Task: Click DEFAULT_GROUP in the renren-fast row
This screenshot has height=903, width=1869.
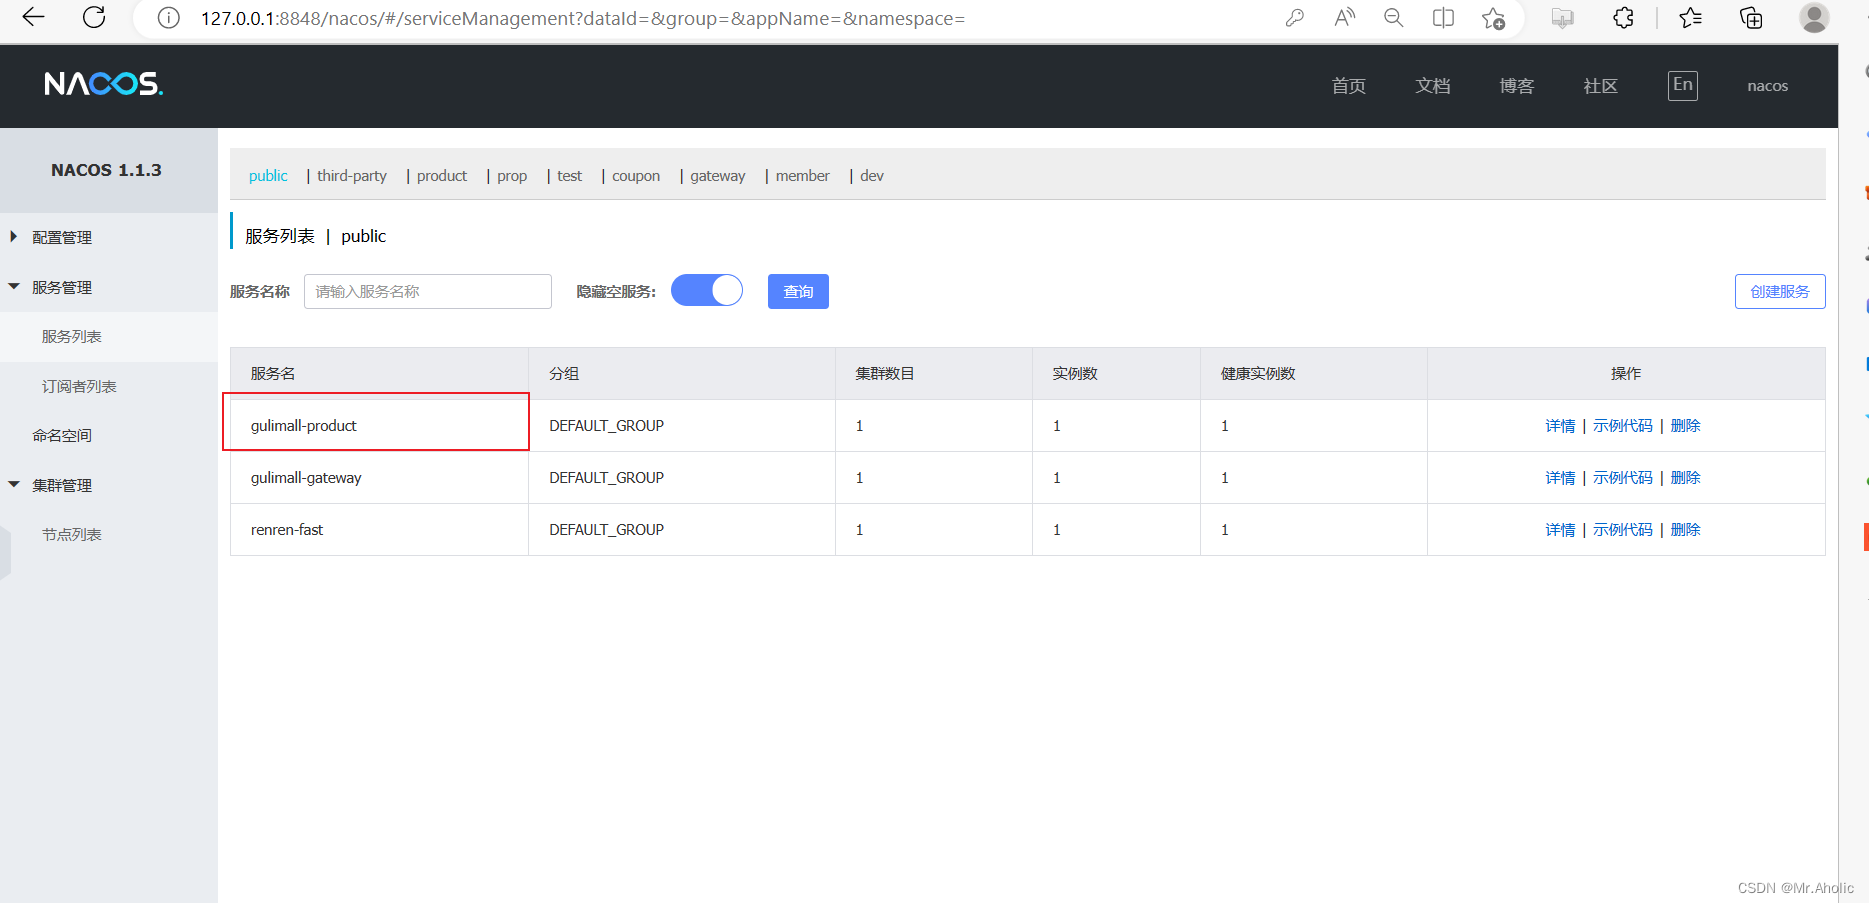Action: point(606,530)
